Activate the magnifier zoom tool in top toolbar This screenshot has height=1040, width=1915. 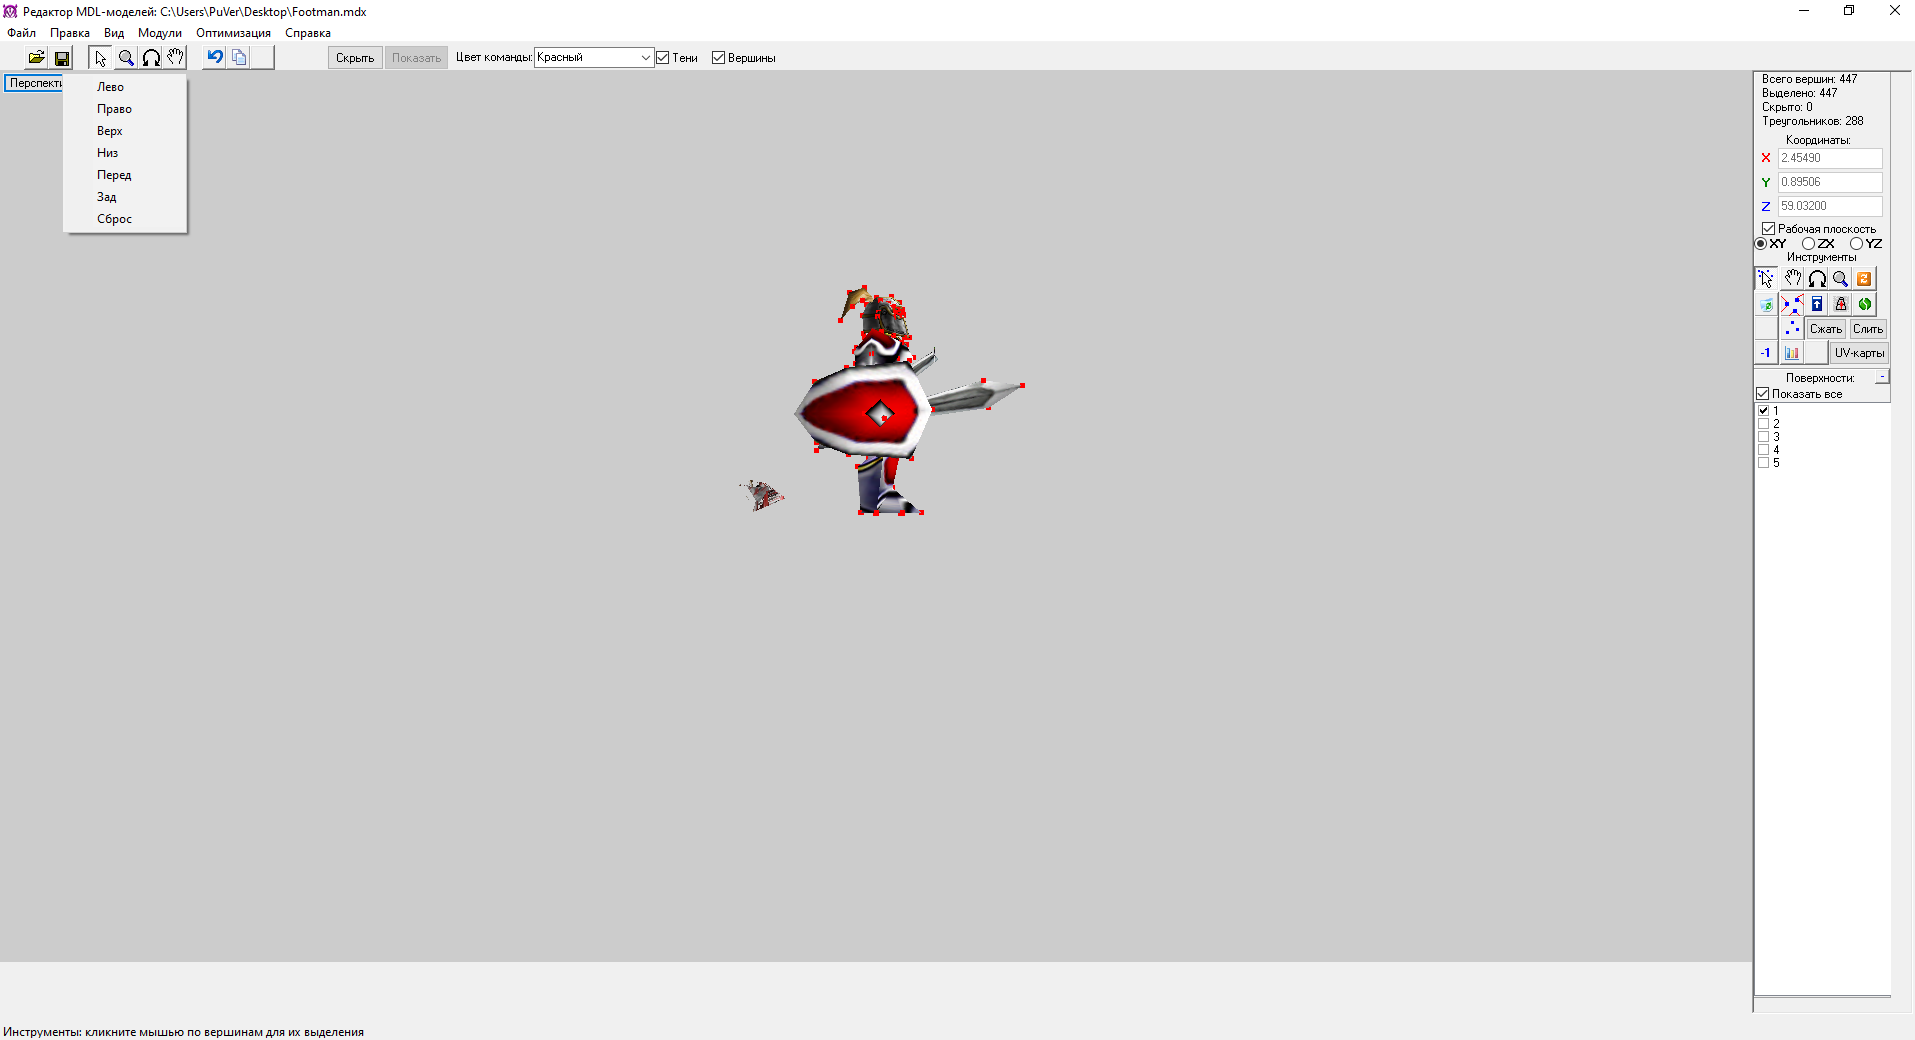126,58
